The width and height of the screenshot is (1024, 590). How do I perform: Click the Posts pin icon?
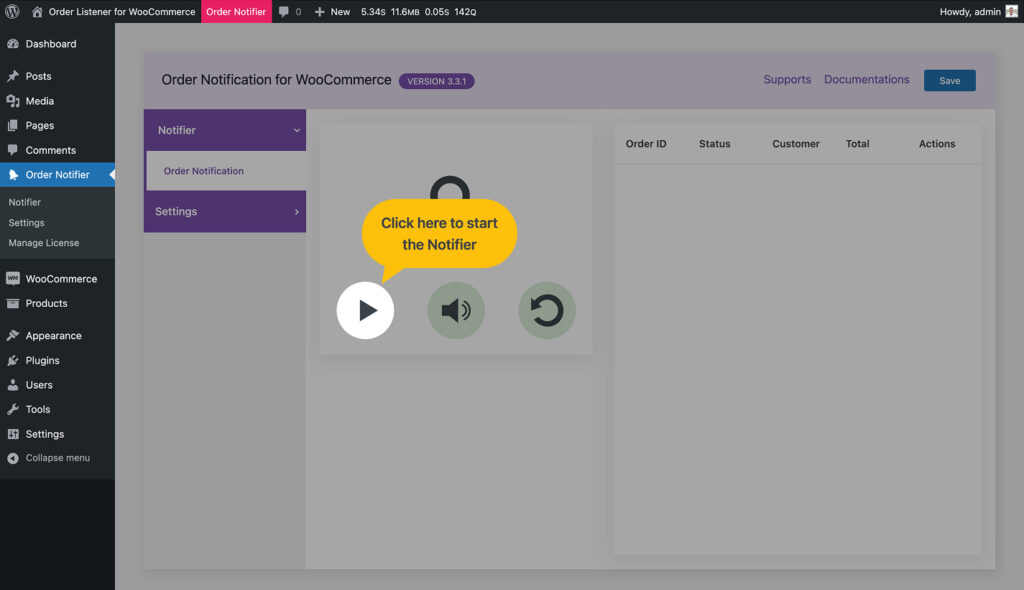pyautogui.click(x=12, y=76)
